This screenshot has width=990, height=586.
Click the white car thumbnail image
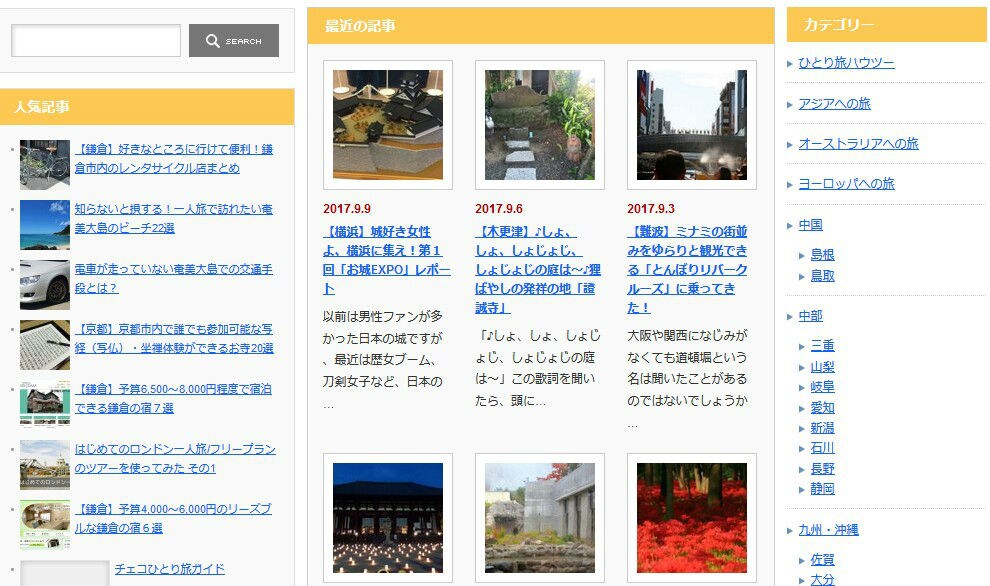click(45, 285)
